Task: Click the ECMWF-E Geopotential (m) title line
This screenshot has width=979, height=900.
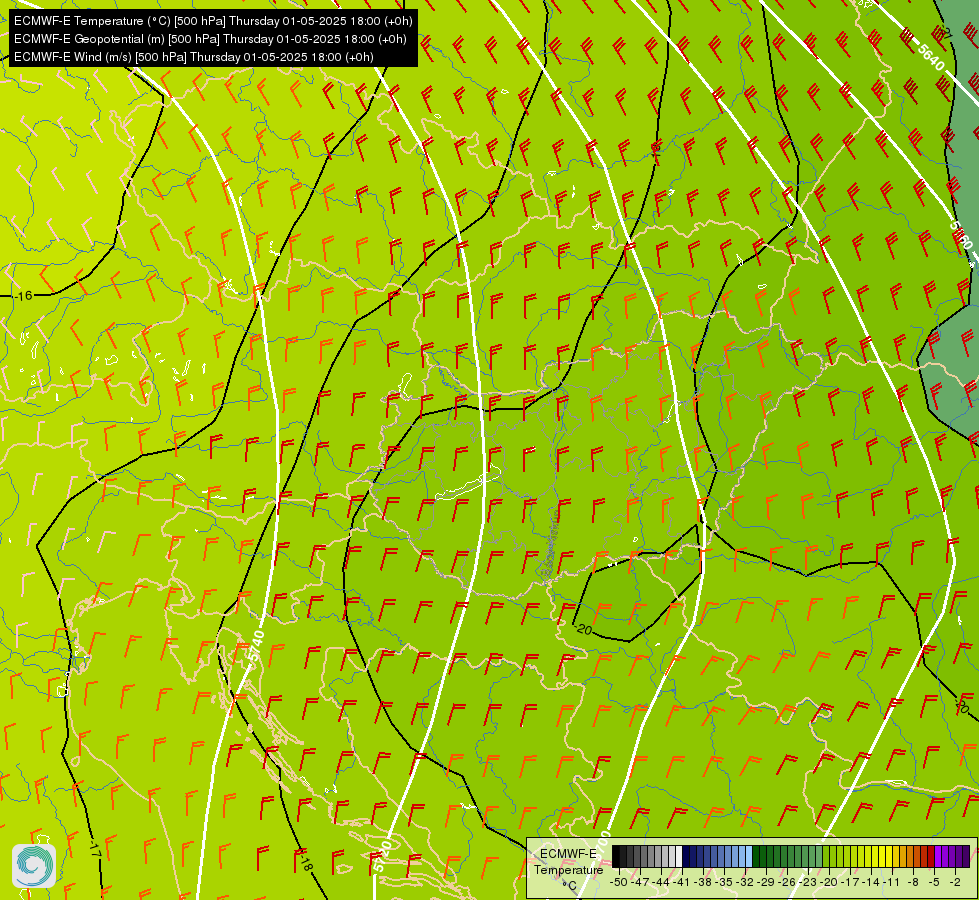Action: pyautogui.click(x=210, y=39)
